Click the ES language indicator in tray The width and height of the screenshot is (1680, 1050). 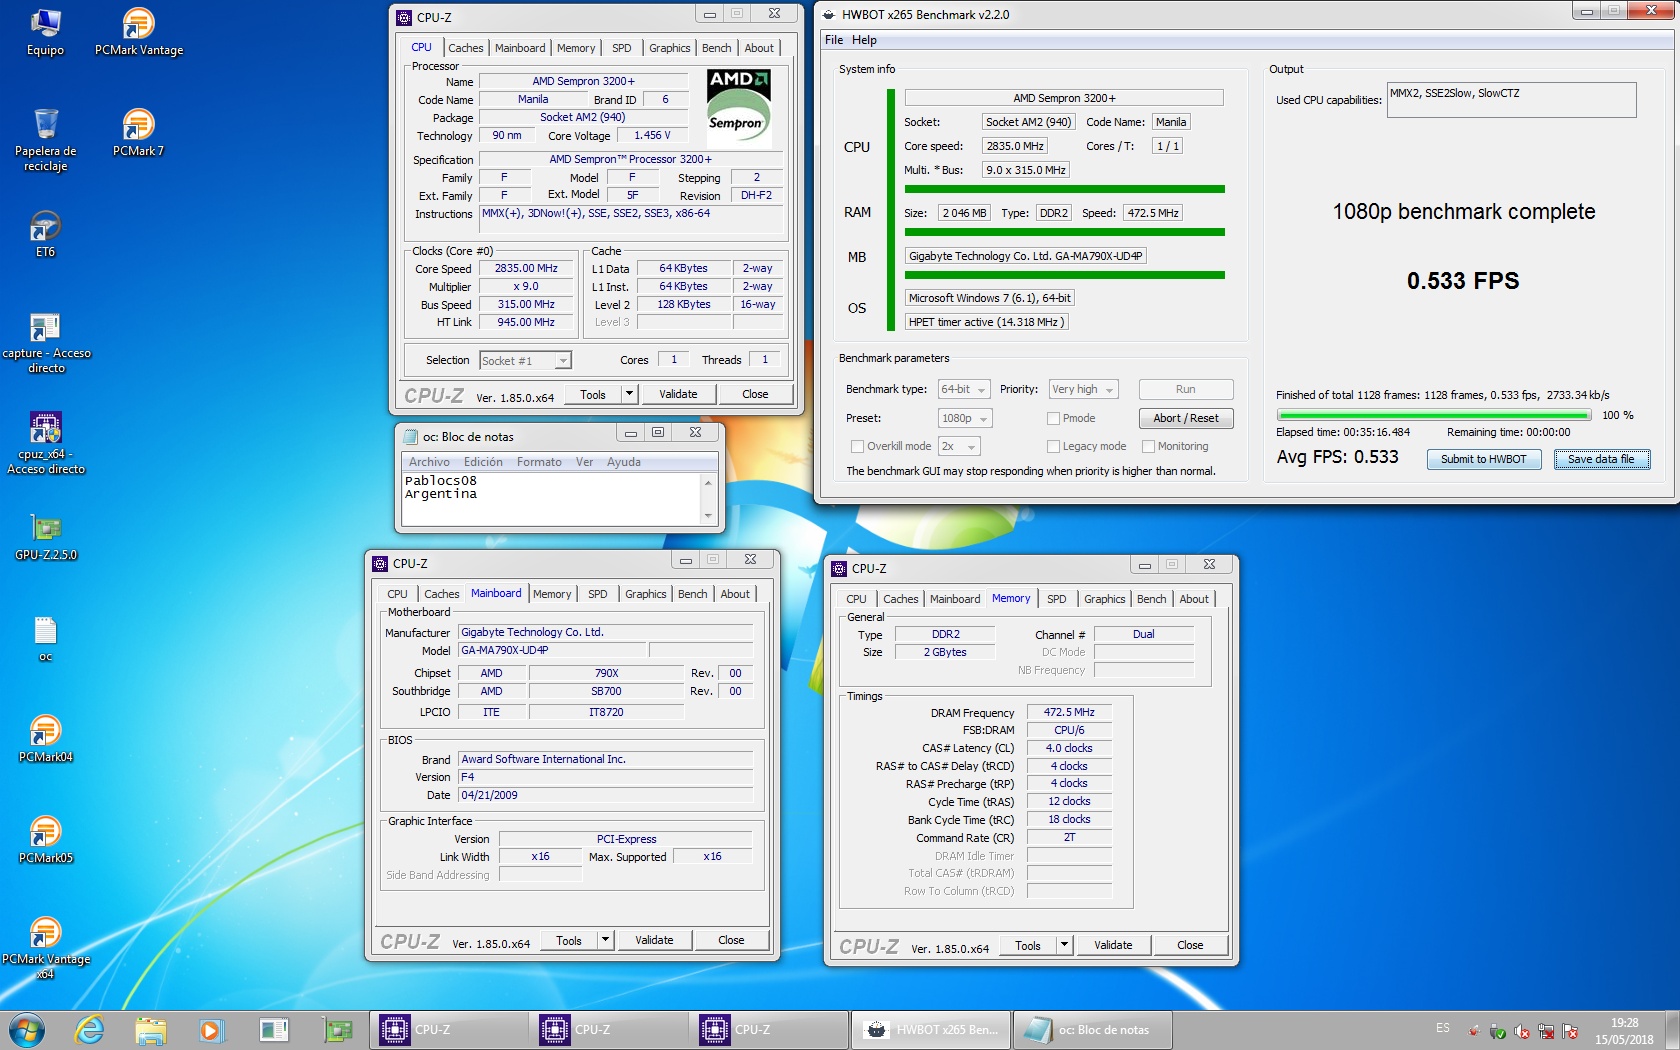coord(1442,1028)
